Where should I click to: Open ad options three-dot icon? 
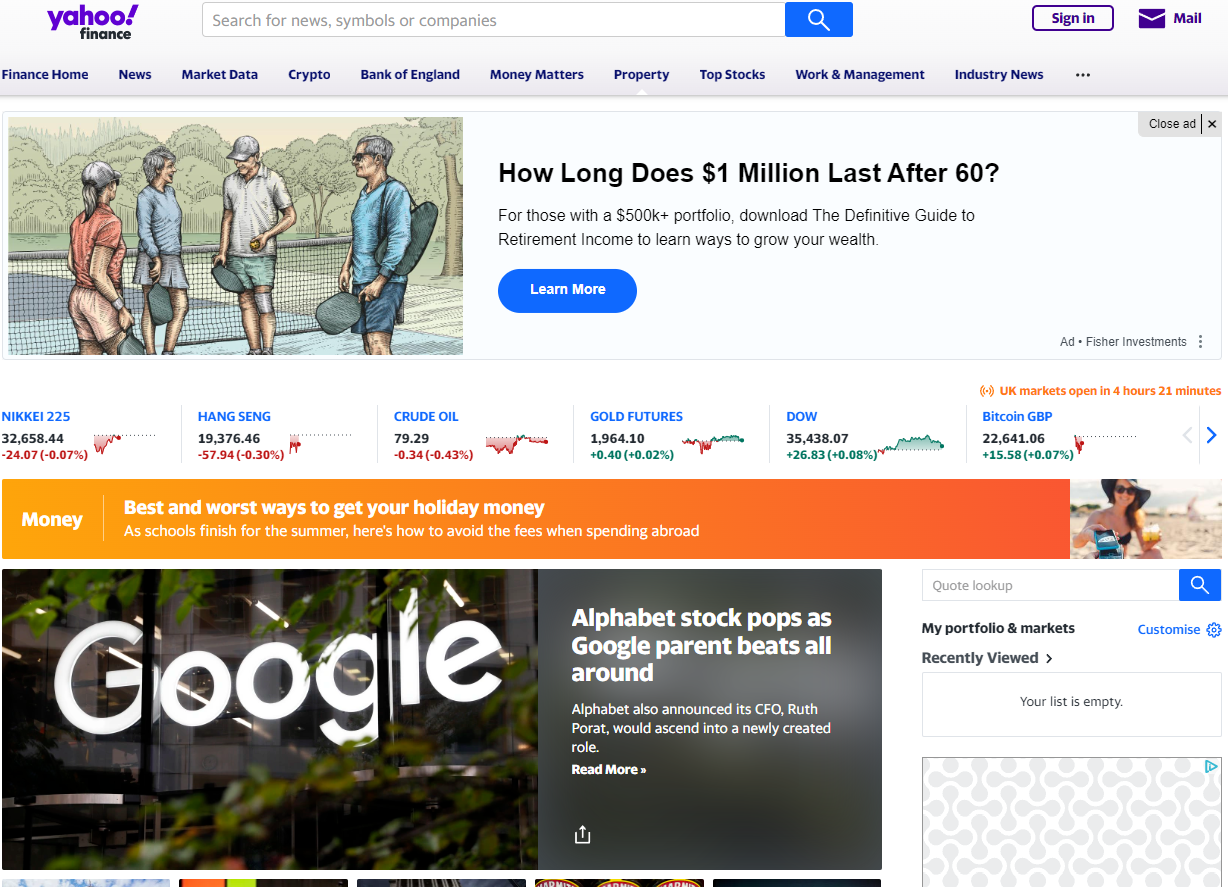pyautogui.click(x=1201, y=342)
